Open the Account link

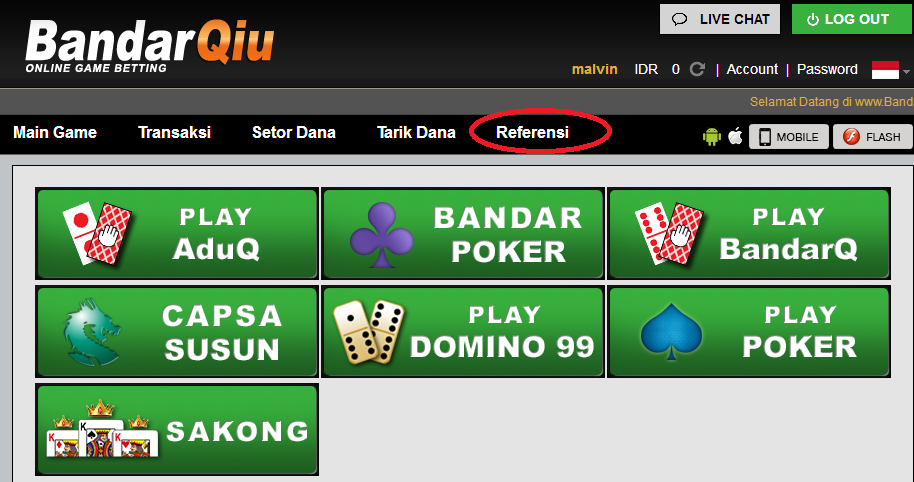coord(752,69)
